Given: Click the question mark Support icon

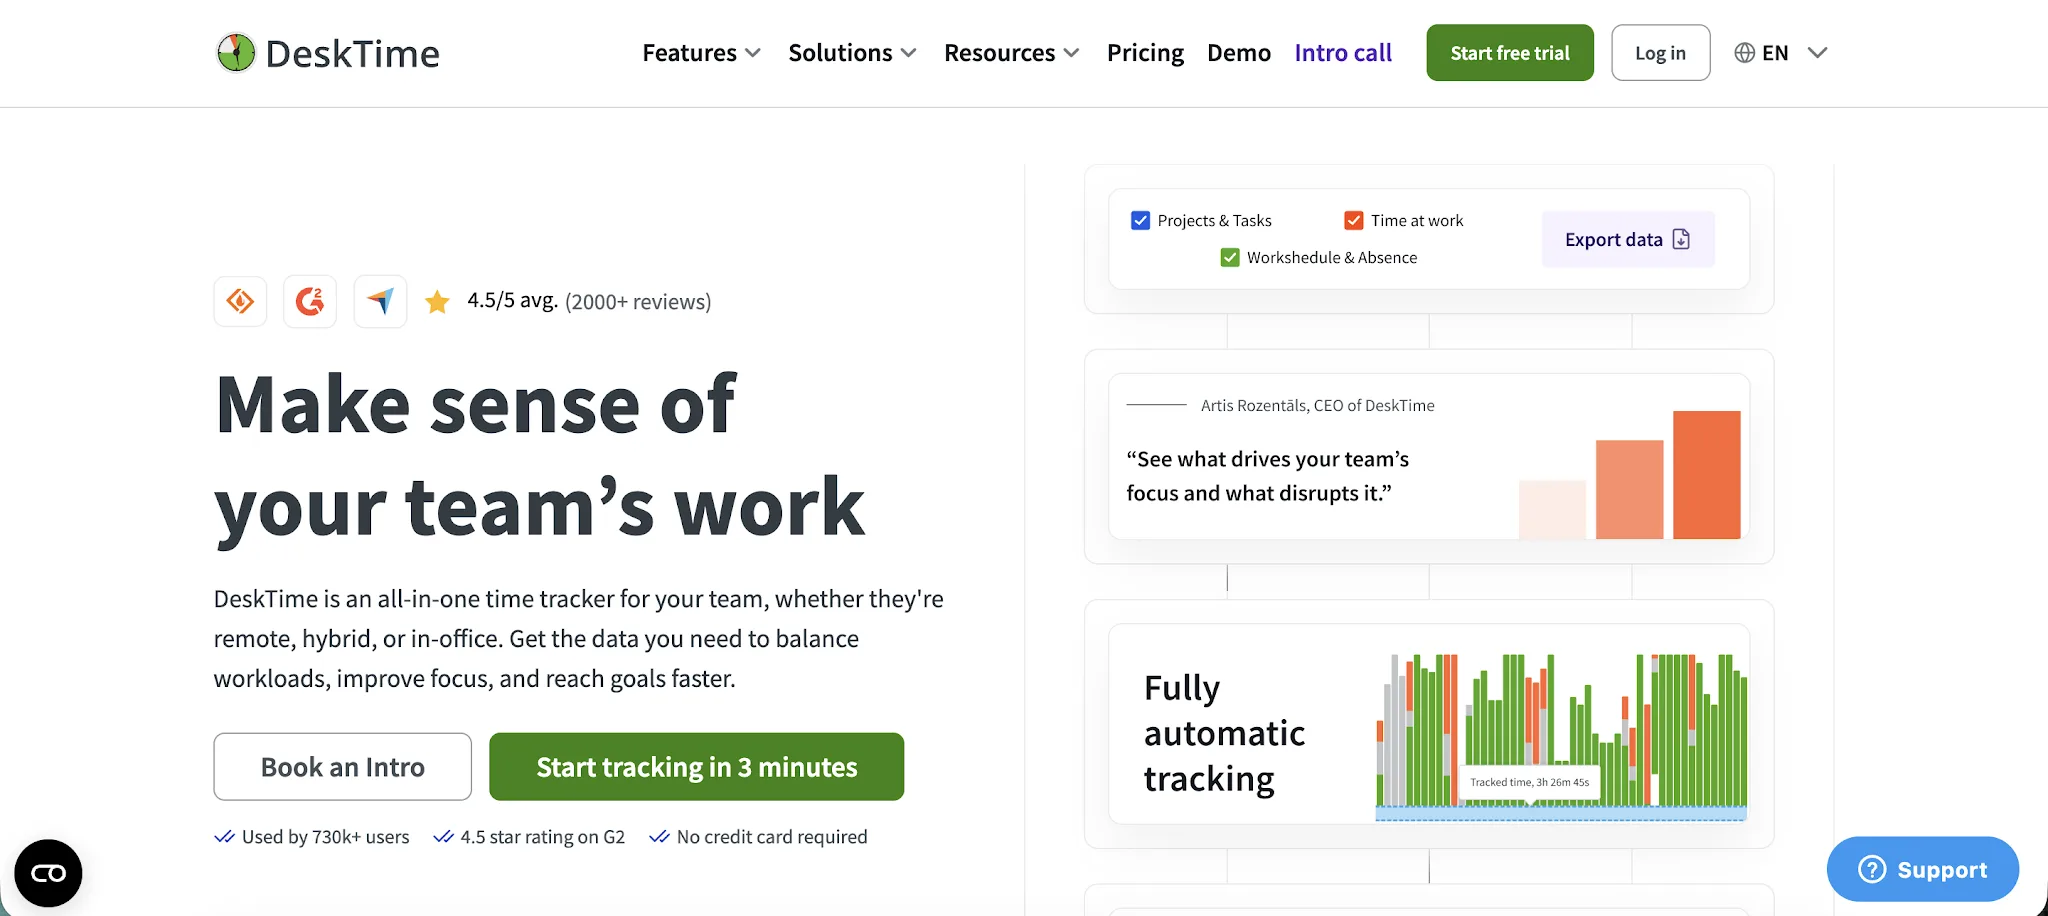Looking at the screenshot, I should tap(1872, 869).
